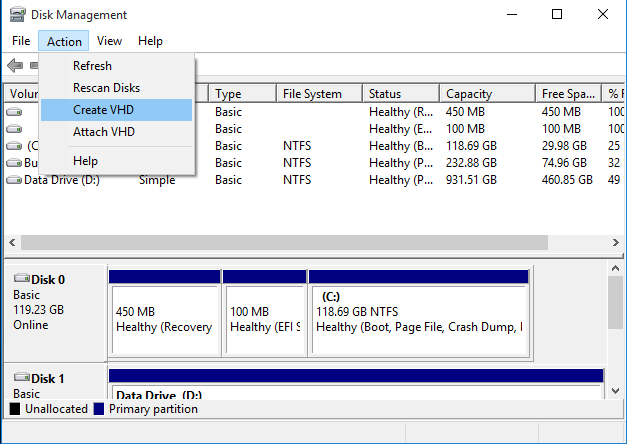Click drive icon of the 232.88 GB volume
Image resolution: width=627 pixels, height=444 pixels.
click(x=14, y=163)
